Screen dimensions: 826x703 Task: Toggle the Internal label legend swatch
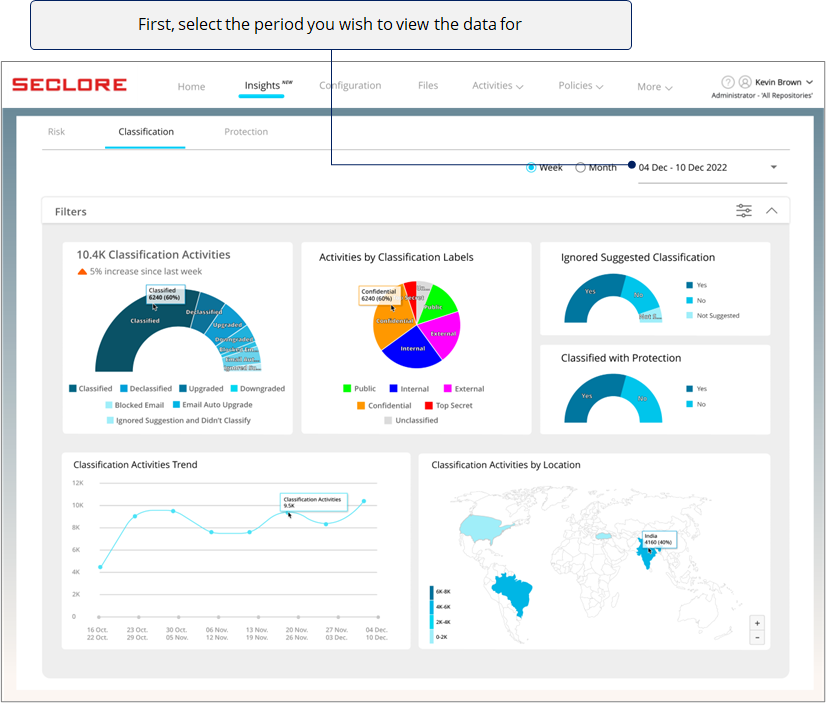tap(393, 389)
